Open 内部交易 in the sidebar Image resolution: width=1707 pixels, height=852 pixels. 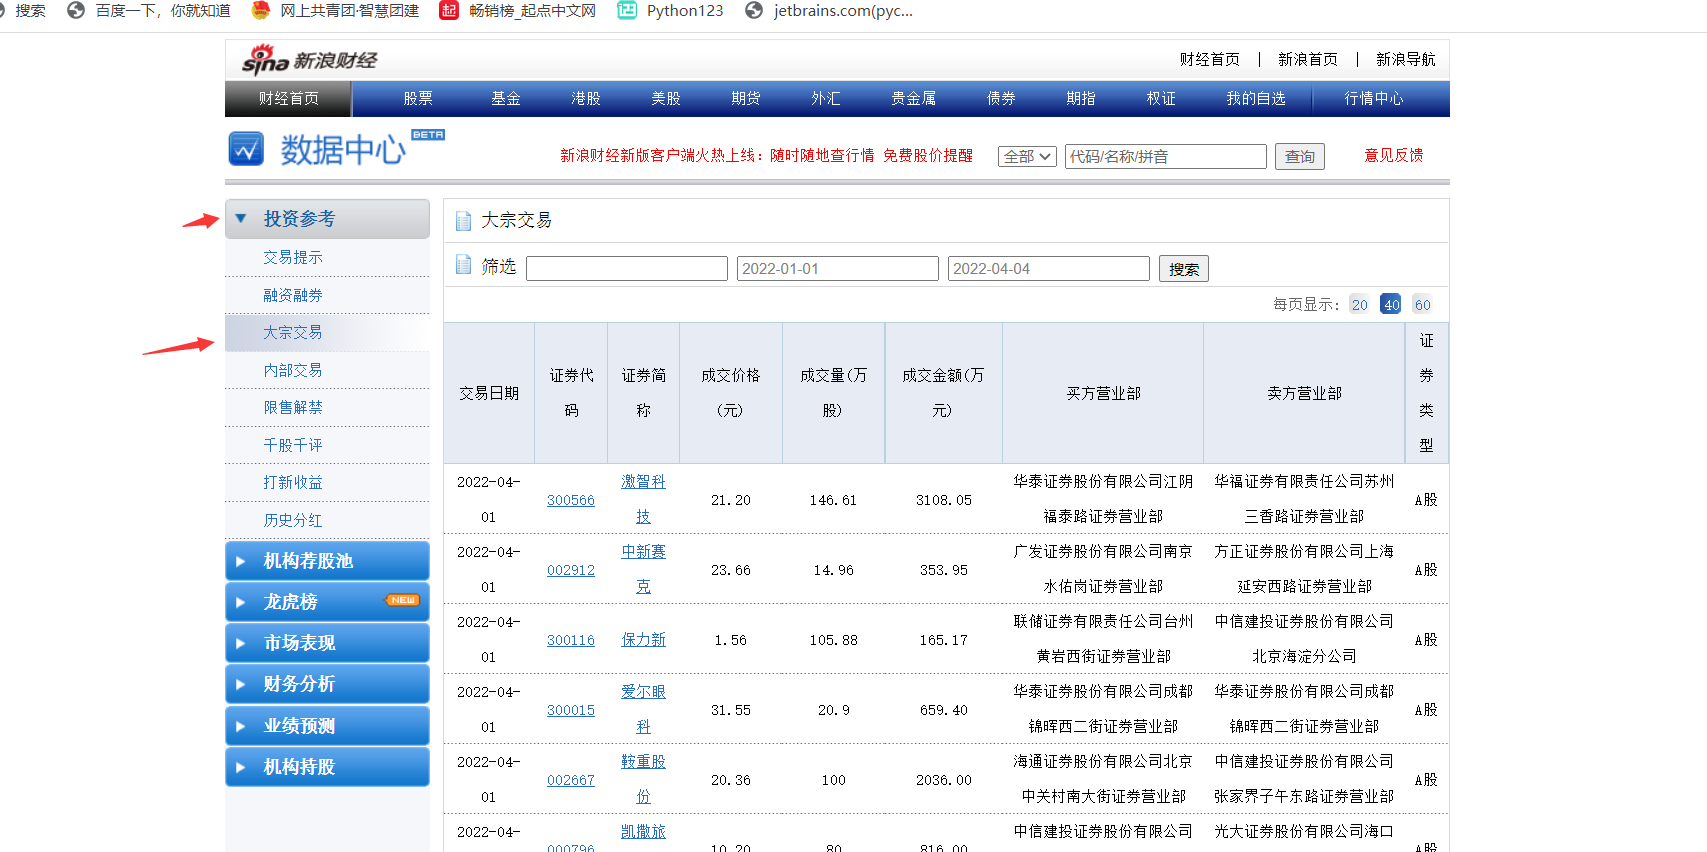coord(293,370)
